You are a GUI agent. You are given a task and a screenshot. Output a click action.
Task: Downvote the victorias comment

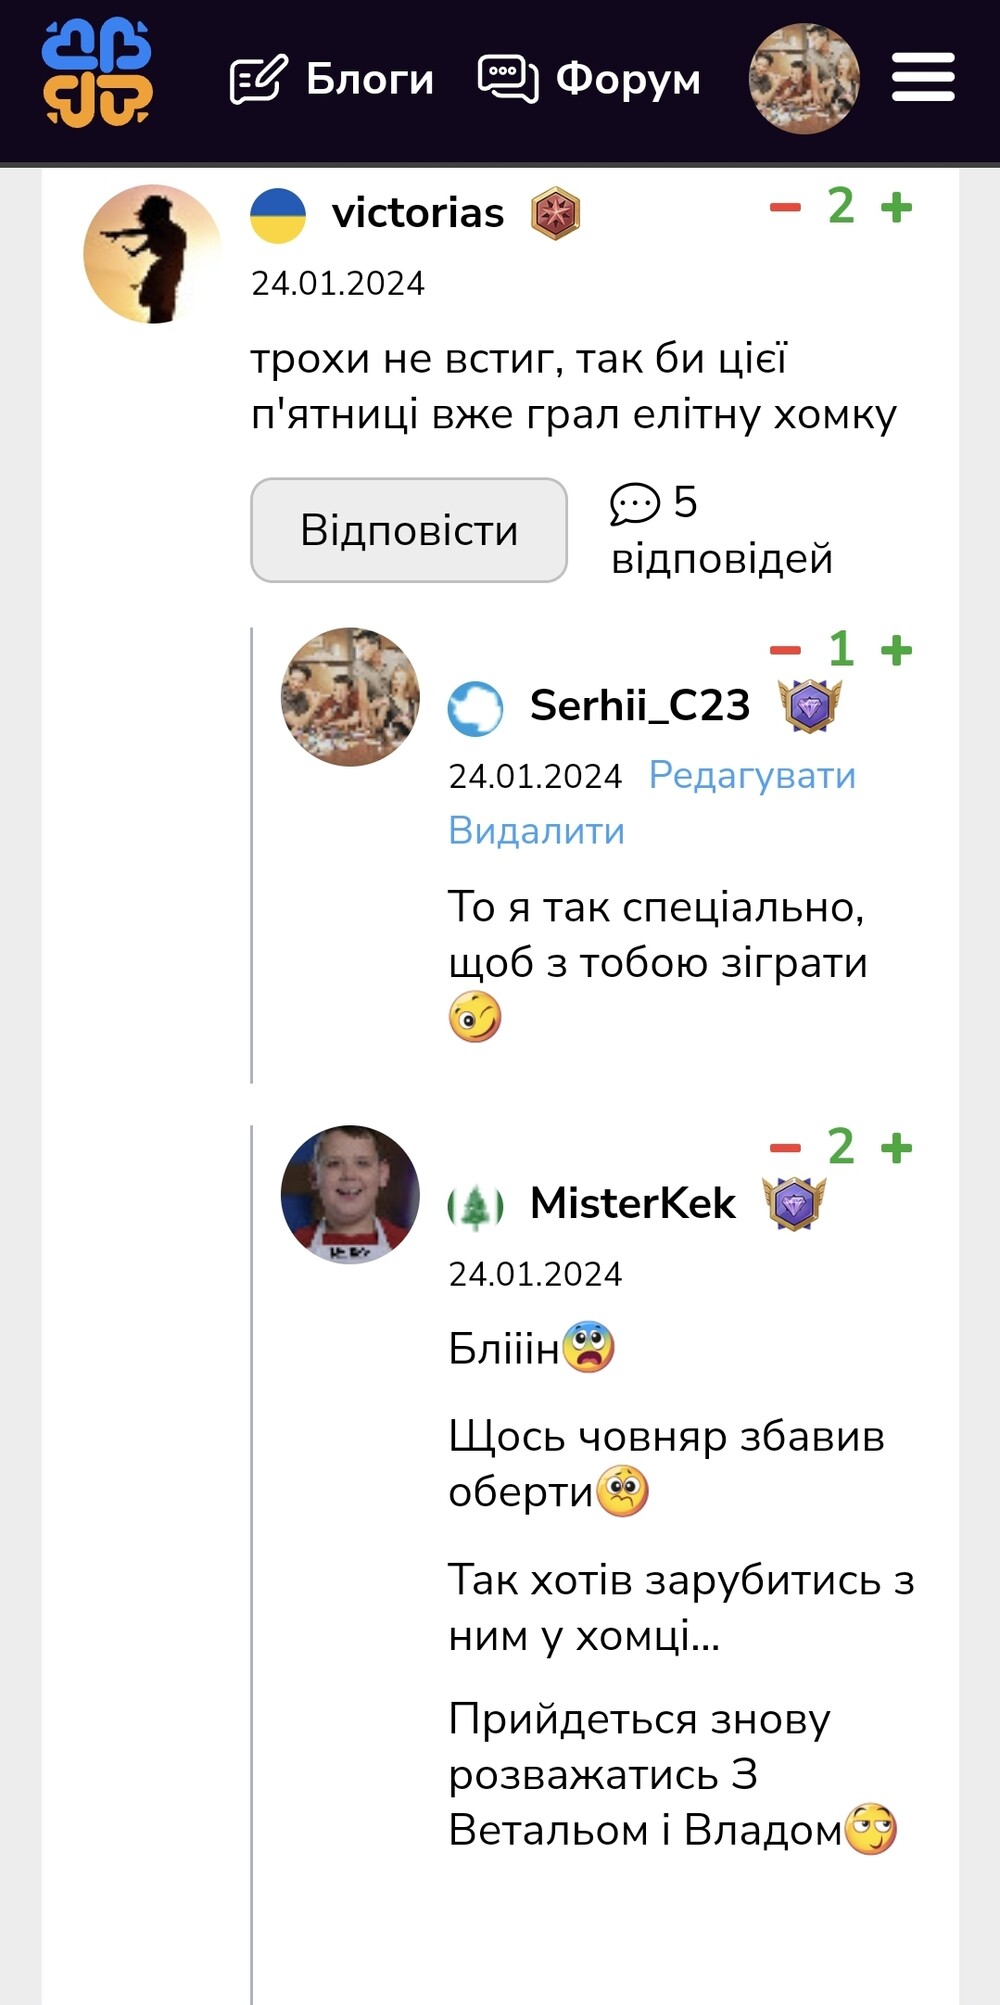pos(785,208)
